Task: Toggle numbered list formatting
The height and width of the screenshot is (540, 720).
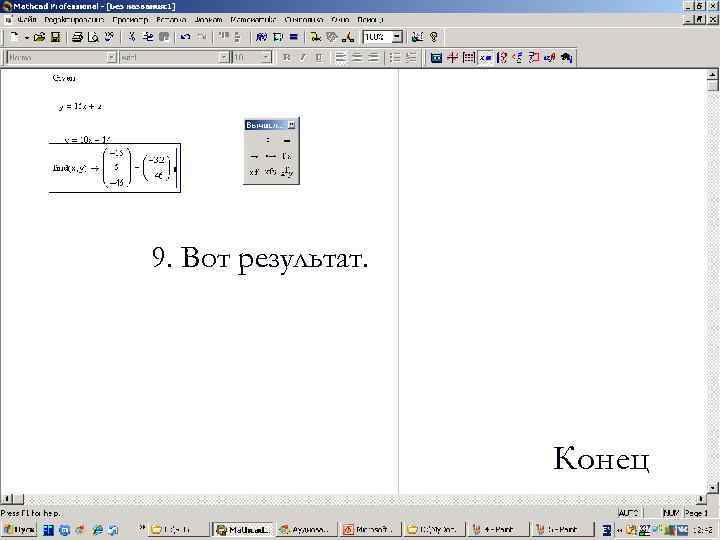Action: click(x=411, y=57)
